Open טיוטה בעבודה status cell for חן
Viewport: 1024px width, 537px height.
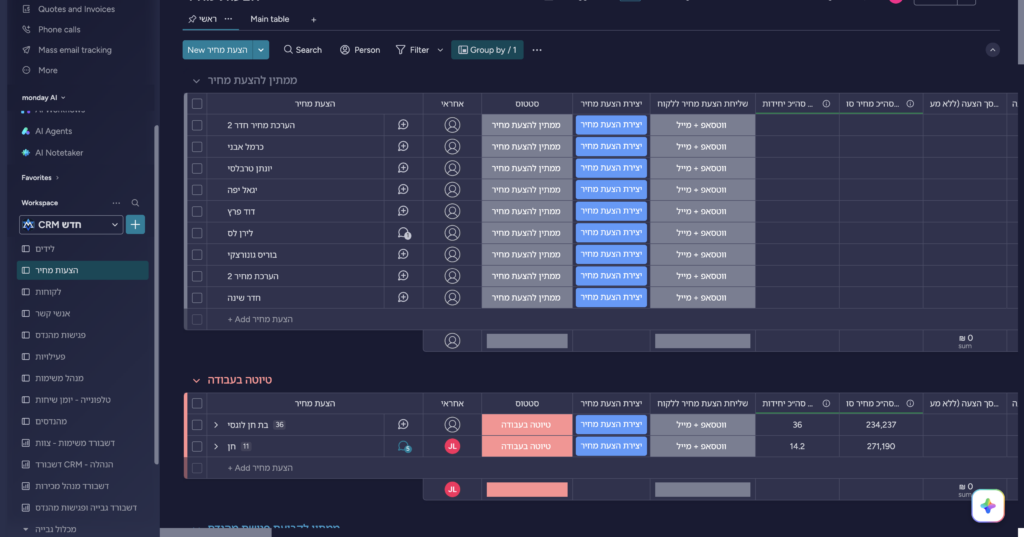point(527,446)
